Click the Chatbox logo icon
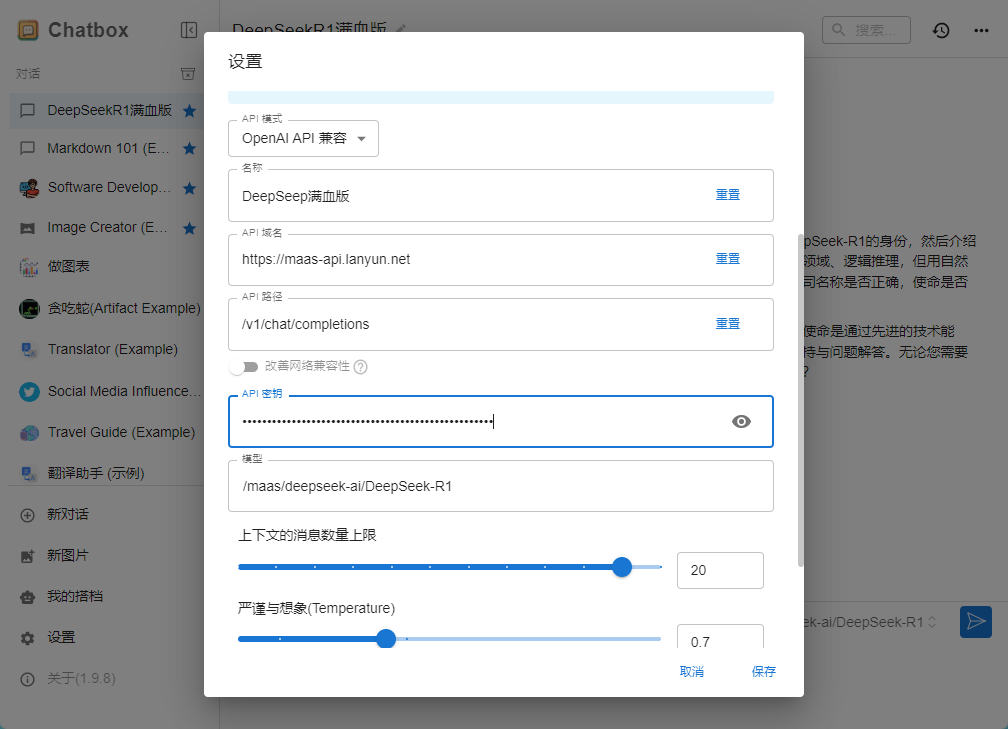This screenshot has width=1008, height=729. pyautogui.click(x=28, y=30)
